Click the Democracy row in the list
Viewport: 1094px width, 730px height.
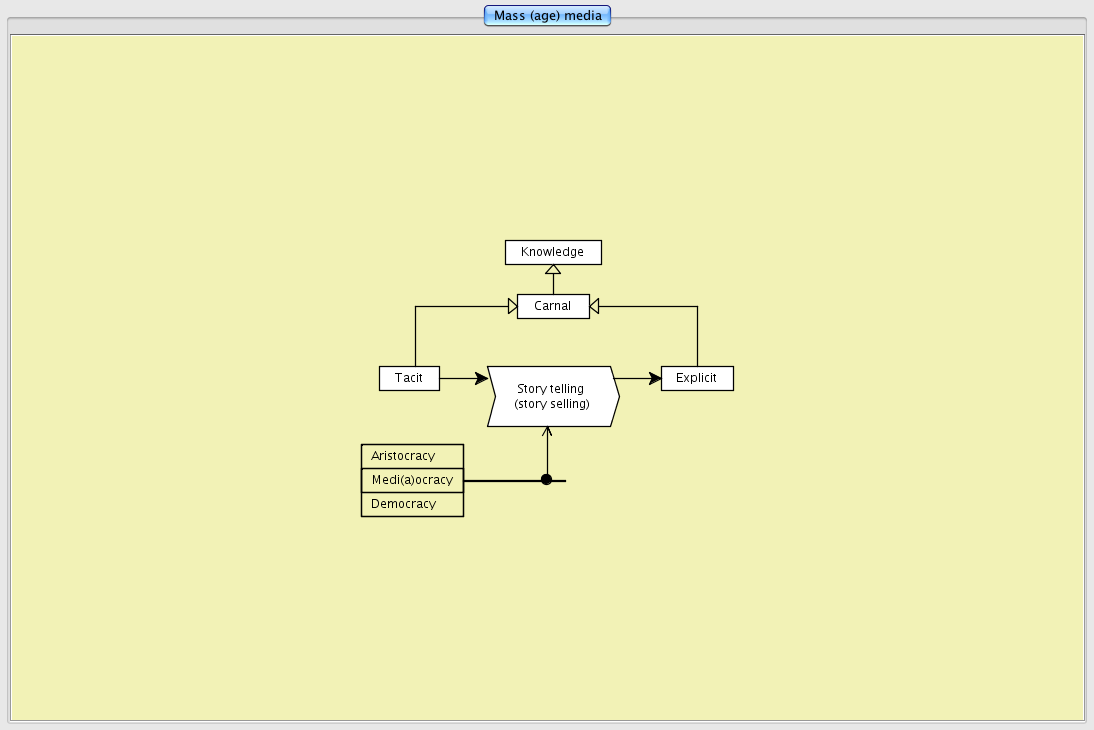[x=412, y=504]
